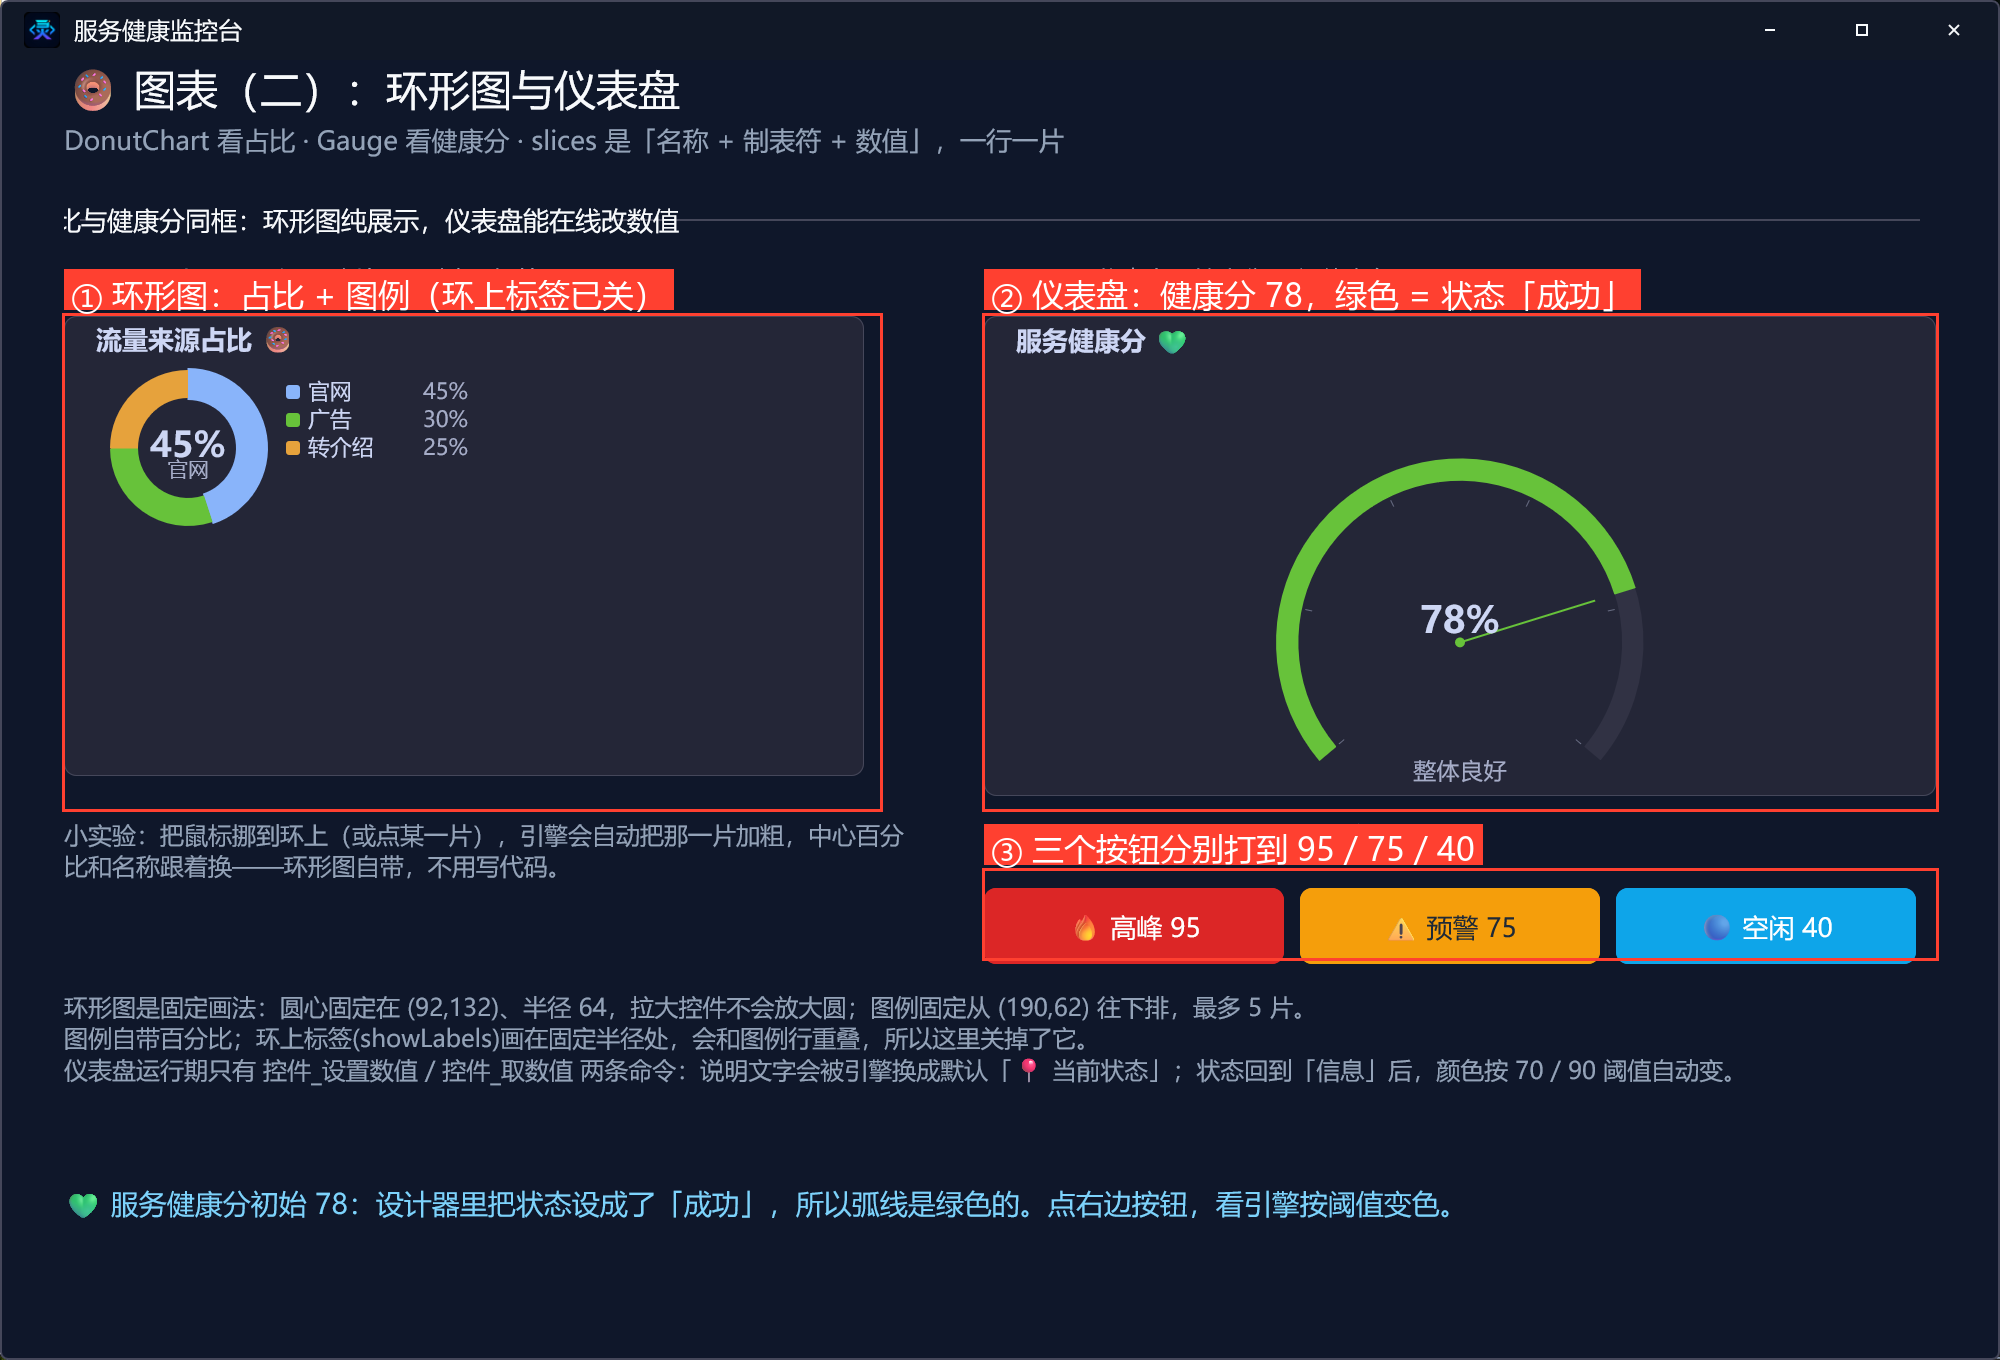Click the donut icon next to 流量来源占比
Image resolution: width=2000 pixels, height=1360 pixels.
click(278, 340)
